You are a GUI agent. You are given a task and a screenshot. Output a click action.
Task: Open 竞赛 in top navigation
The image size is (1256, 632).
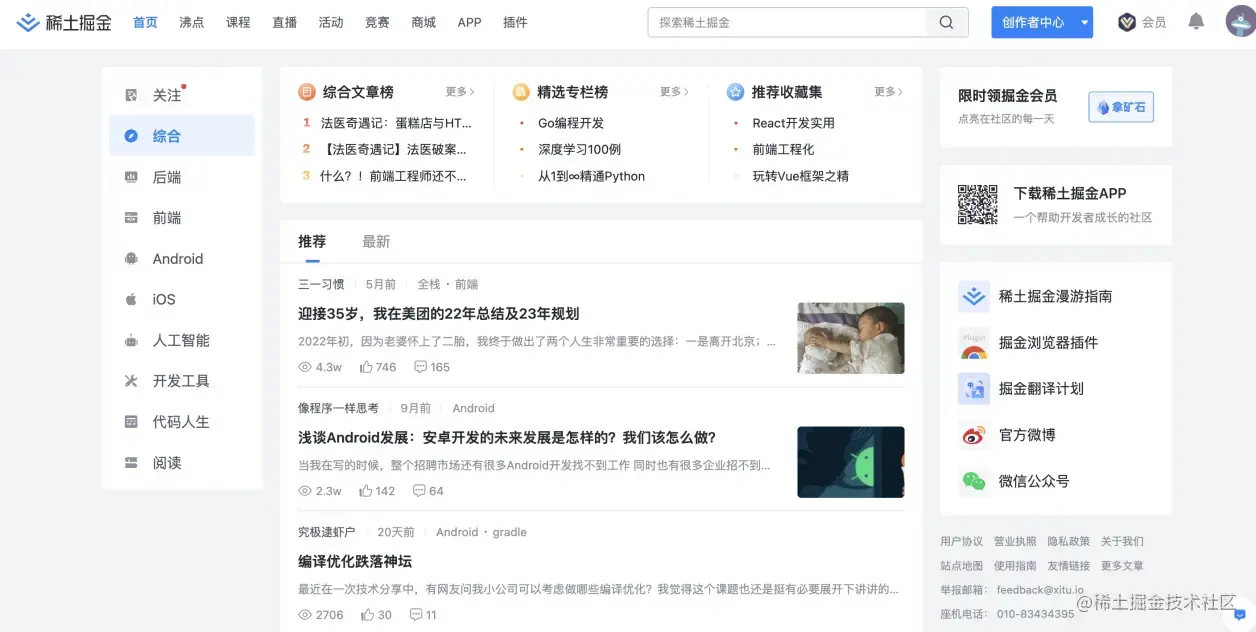click(377, 22)
